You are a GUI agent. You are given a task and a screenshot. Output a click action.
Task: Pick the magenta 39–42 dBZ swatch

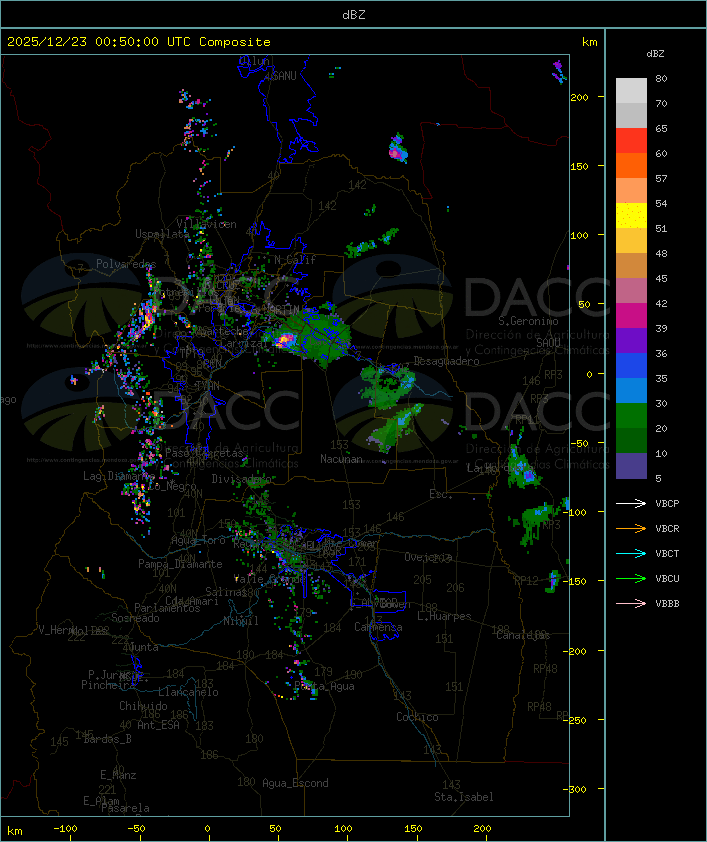click(x=631, y=315)
